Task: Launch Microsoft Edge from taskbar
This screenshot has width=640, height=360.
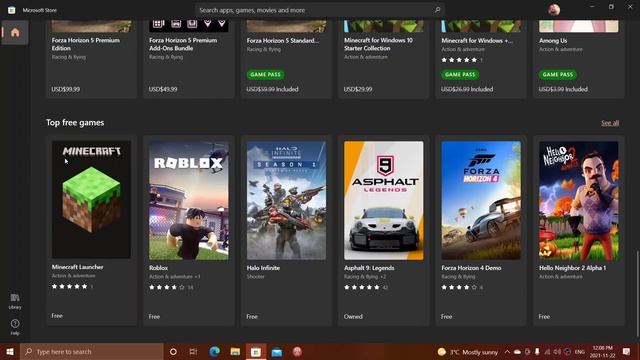Action: coord(214,351)
